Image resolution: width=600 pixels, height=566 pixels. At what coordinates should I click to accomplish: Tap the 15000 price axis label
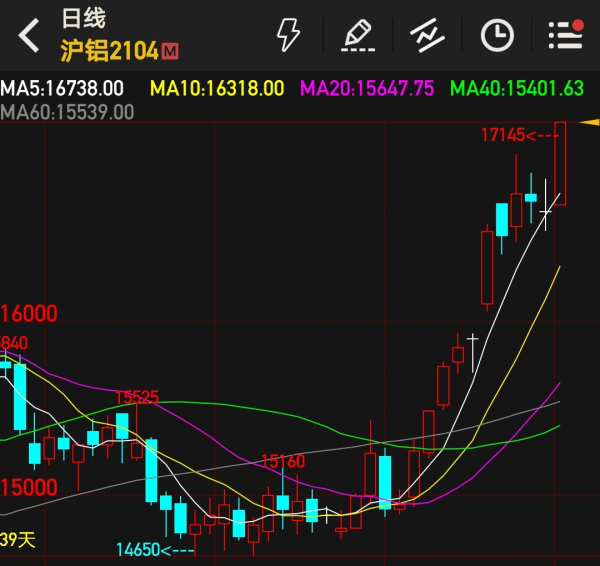[x=29, y=487]
